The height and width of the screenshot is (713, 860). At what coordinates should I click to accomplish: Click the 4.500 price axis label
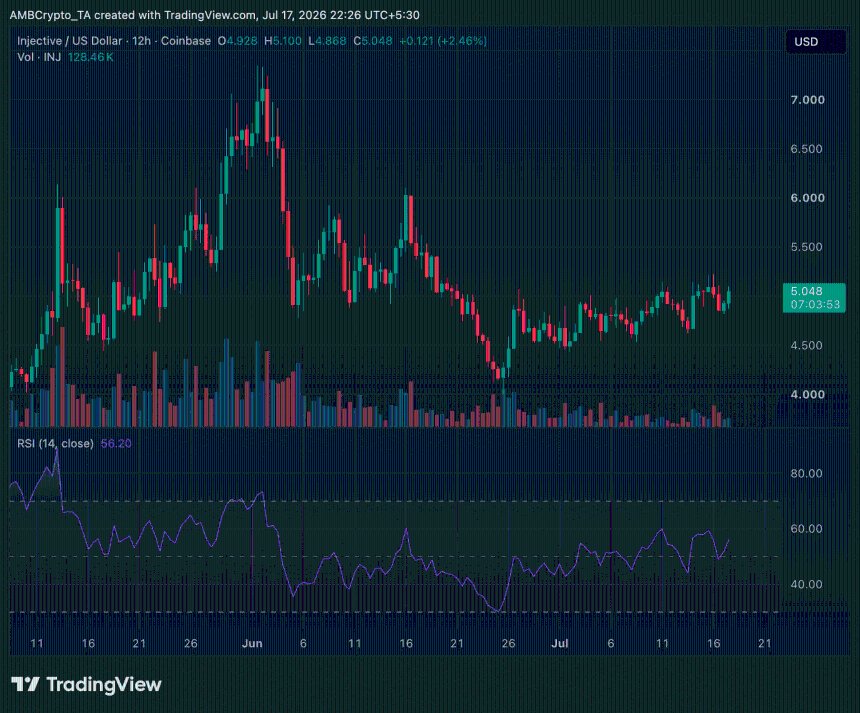point(806,346)
